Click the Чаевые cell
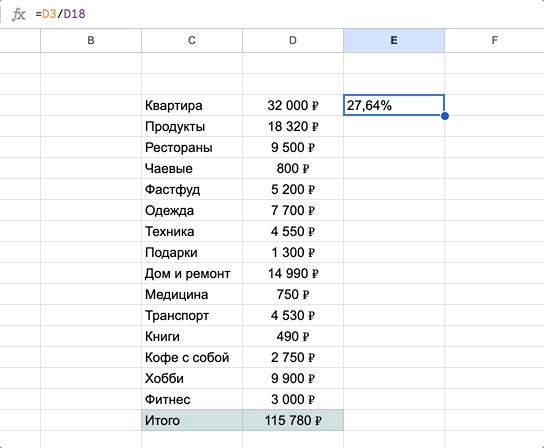Viewport: 544px width, 448px height. pos(192,168)
